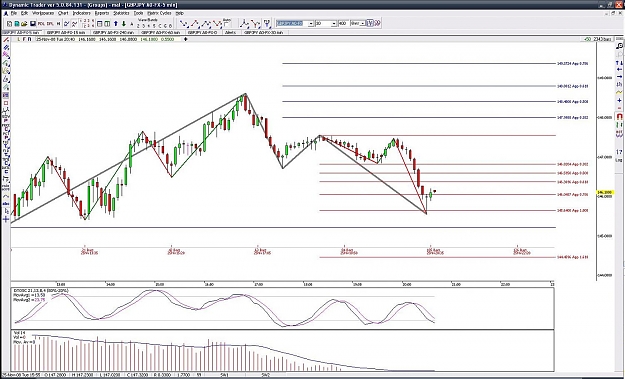Click the Y-shaped fork tool icon
This screenshot has height=379, width=625.
pos(255,24)
